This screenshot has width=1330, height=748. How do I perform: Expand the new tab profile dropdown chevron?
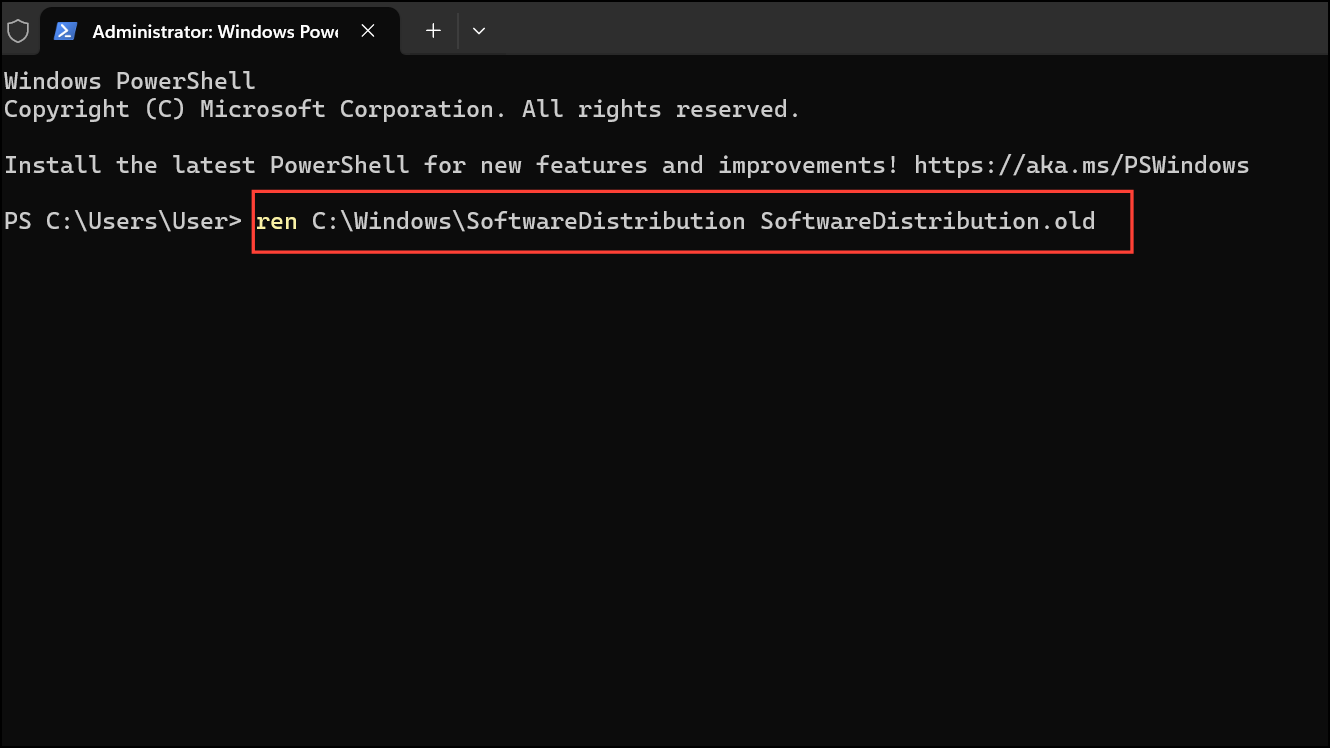479,31
